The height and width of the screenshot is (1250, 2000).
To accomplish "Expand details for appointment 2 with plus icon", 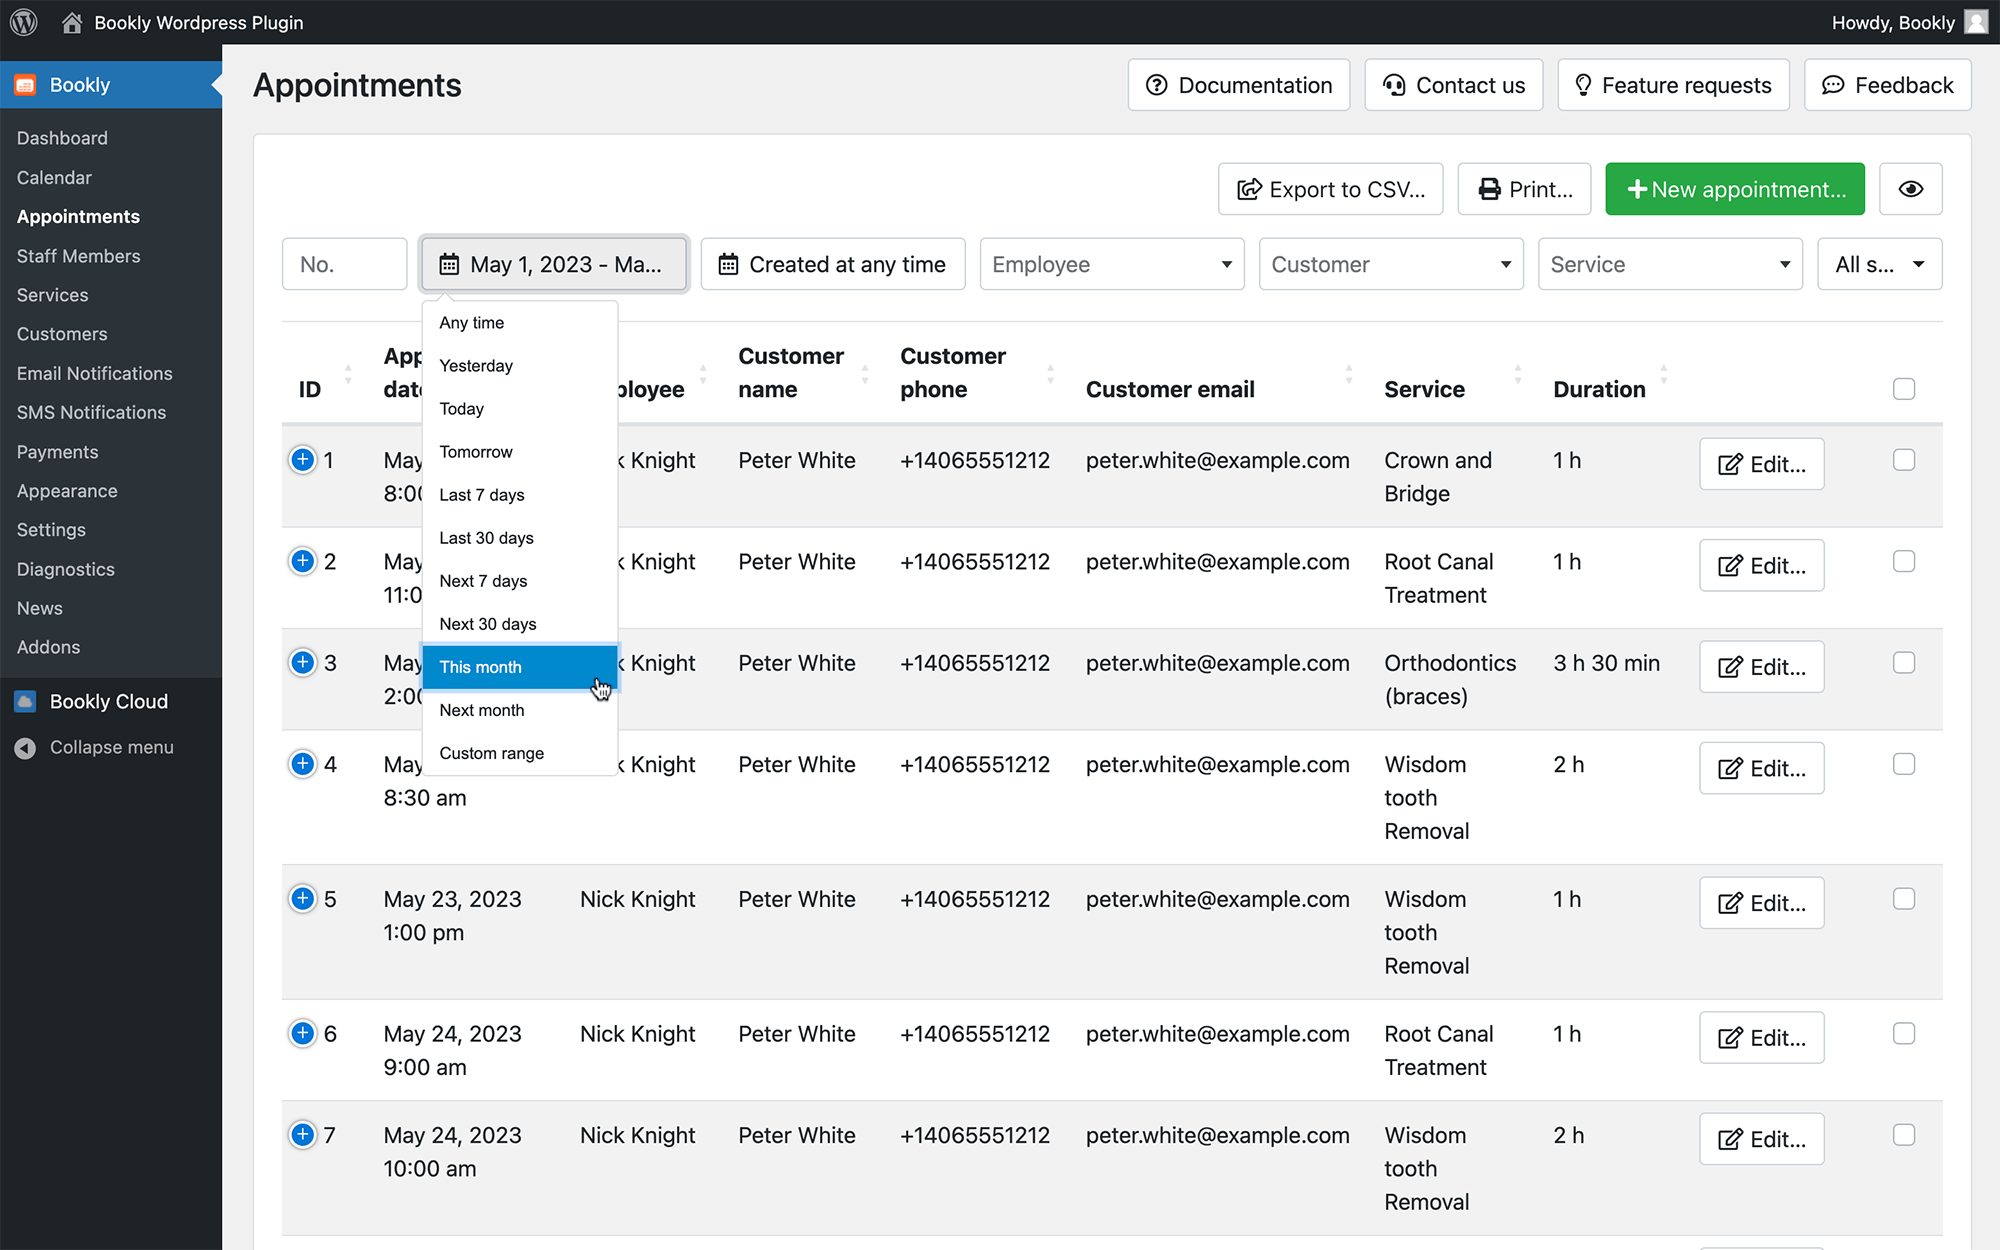I will 302,561.
